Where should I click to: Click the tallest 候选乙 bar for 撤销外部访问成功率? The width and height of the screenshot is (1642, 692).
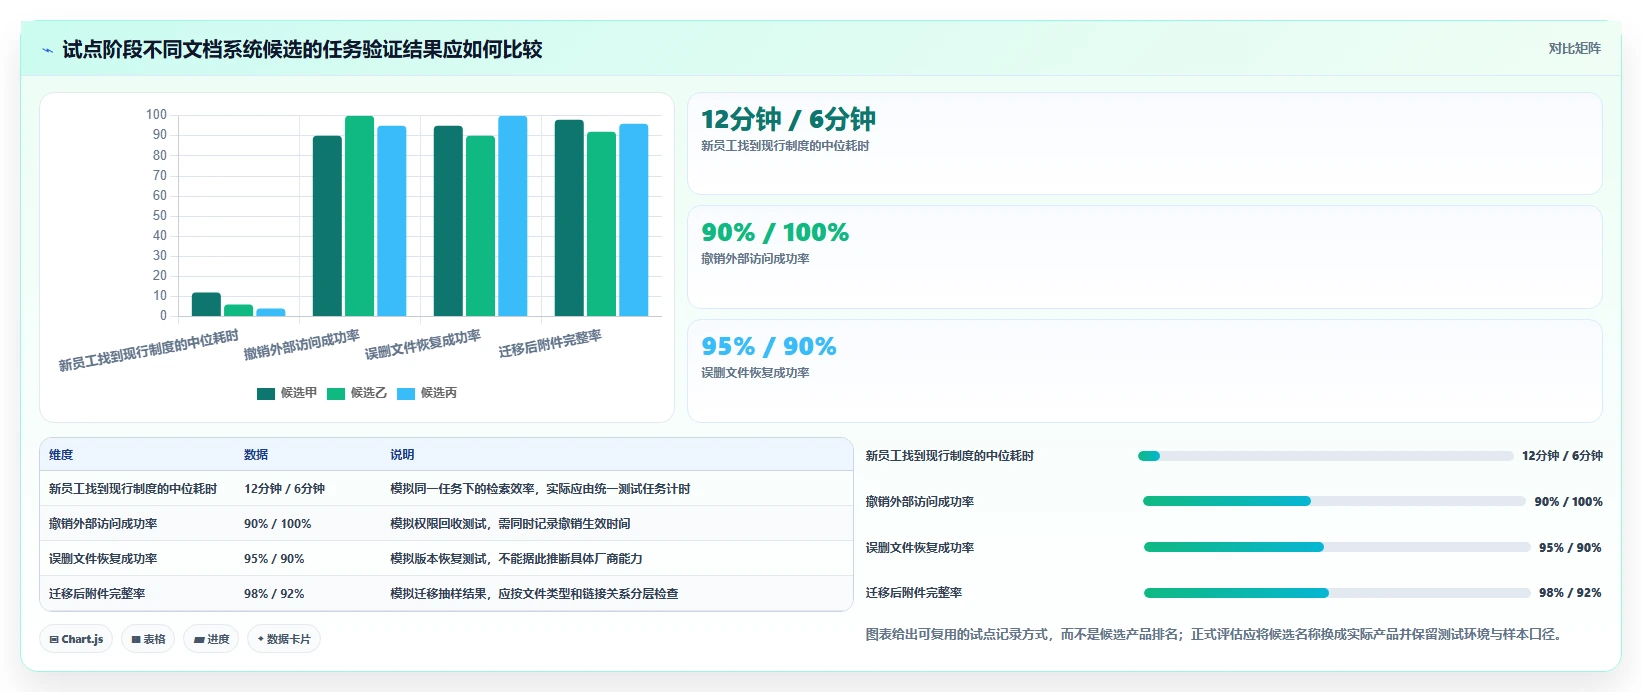[x=360, y=216]
